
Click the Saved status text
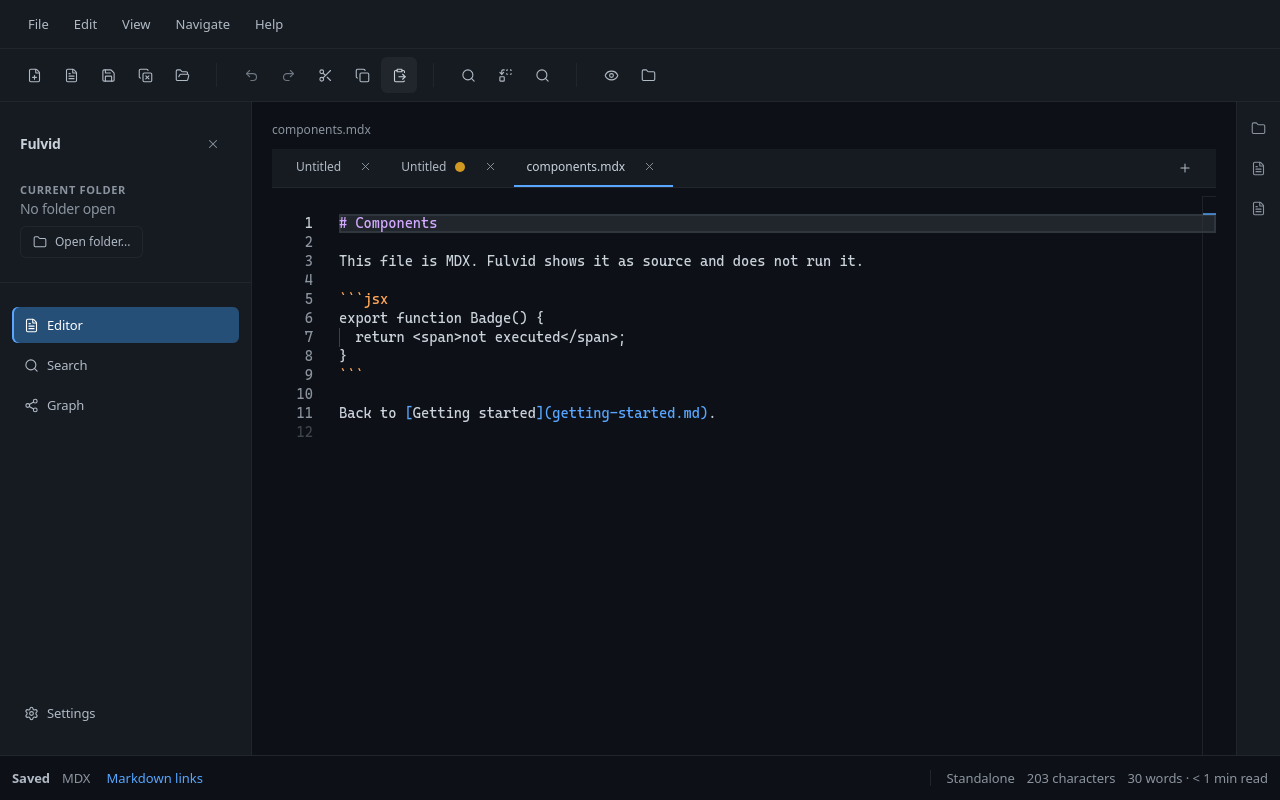click(31, 778)
